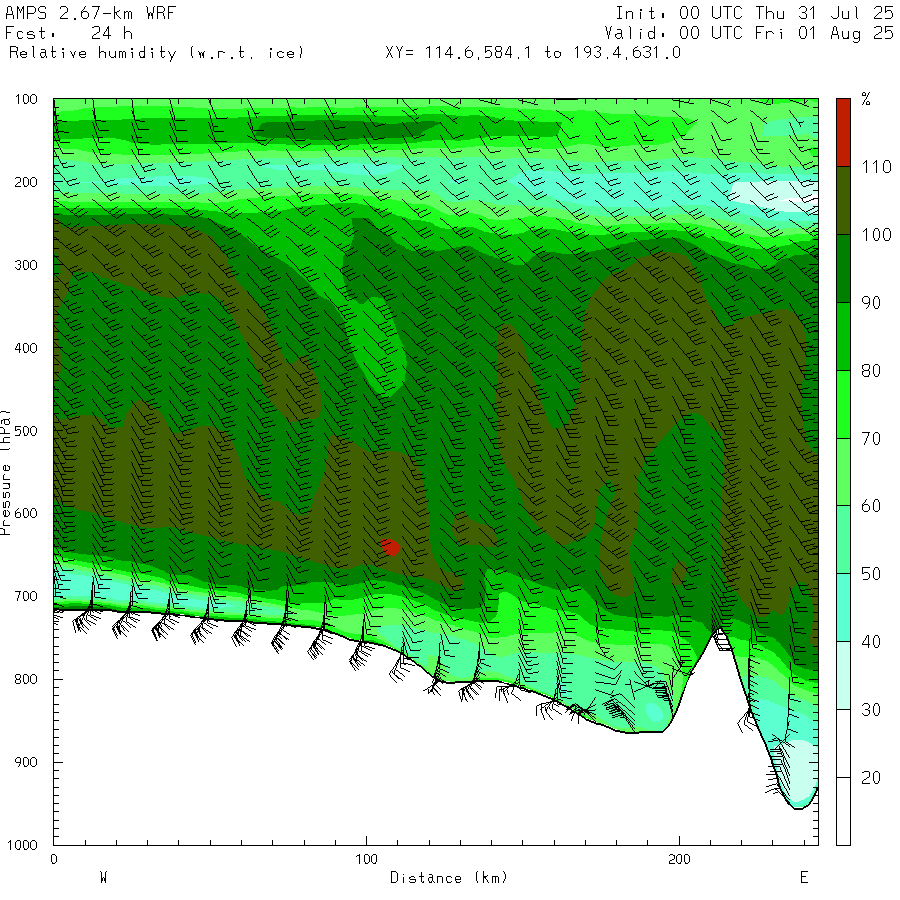Click the 'Valid: 00 UTC Fri 01 Aug 25' text
The height and width of the screenshot is (900, 900).
[748, 33]
